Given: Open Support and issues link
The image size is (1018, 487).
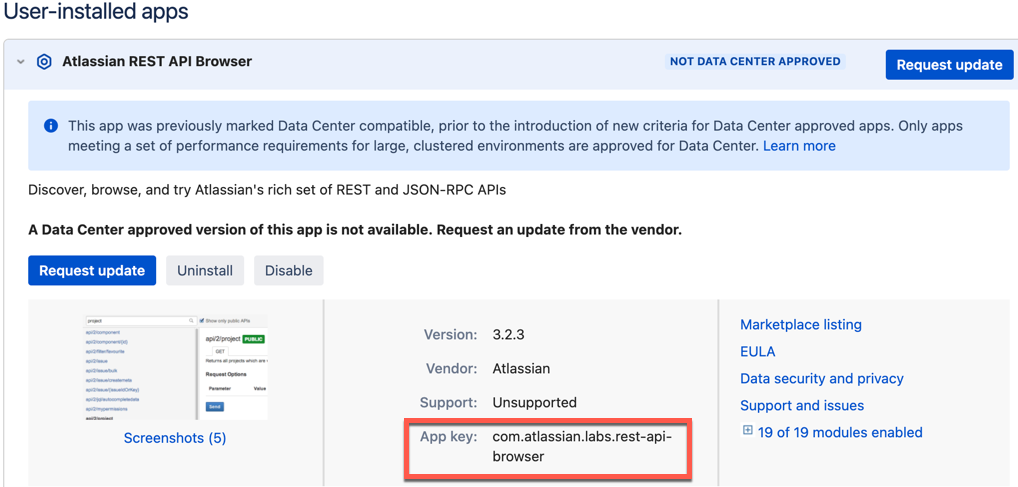Looking at the screenshot, I should tap(802, 406).
